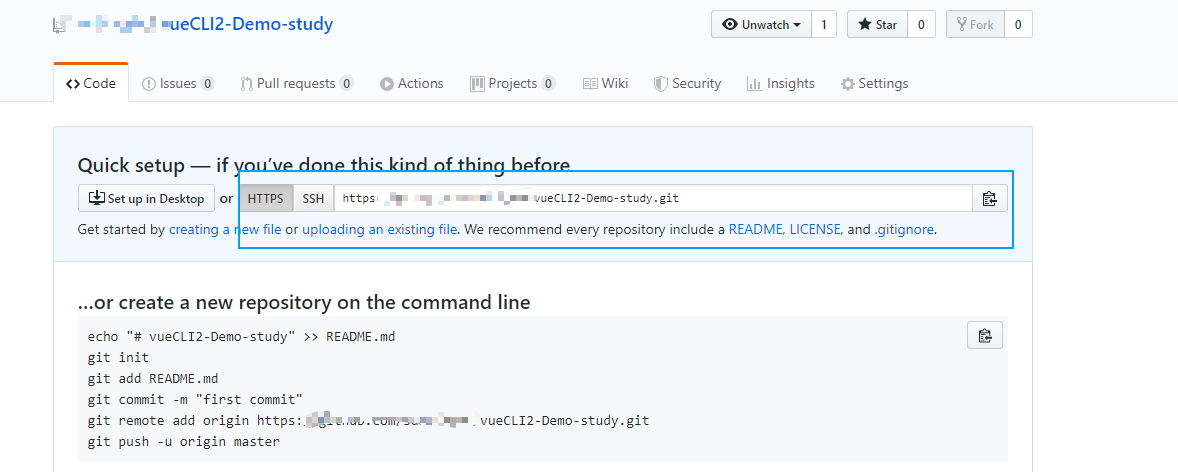Open the Wiki tab
Viewport: 1178px width, 472px height.
605,84
